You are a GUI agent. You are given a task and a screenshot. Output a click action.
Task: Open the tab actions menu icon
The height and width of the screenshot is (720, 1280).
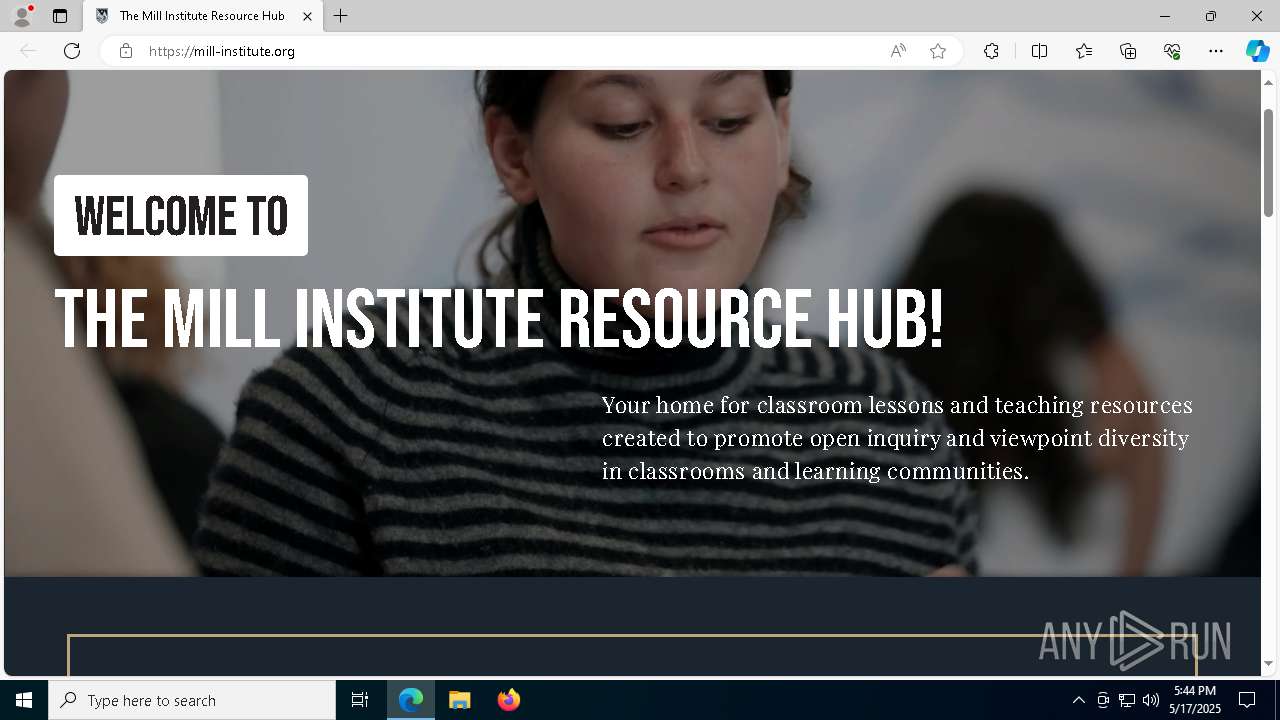coord(60,16)
